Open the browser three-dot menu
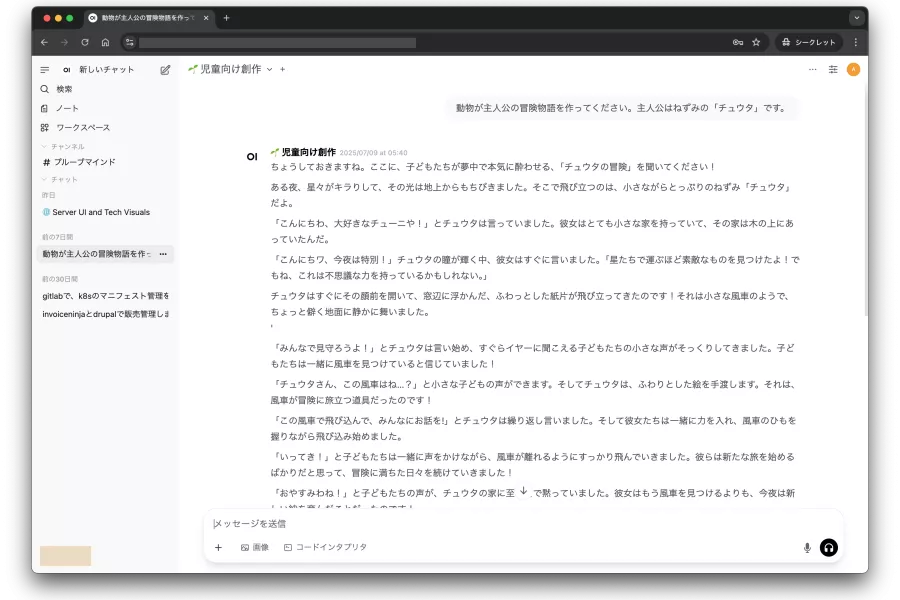Image resolution: width=900 pixels, height=600 pixels. [856, 42]
